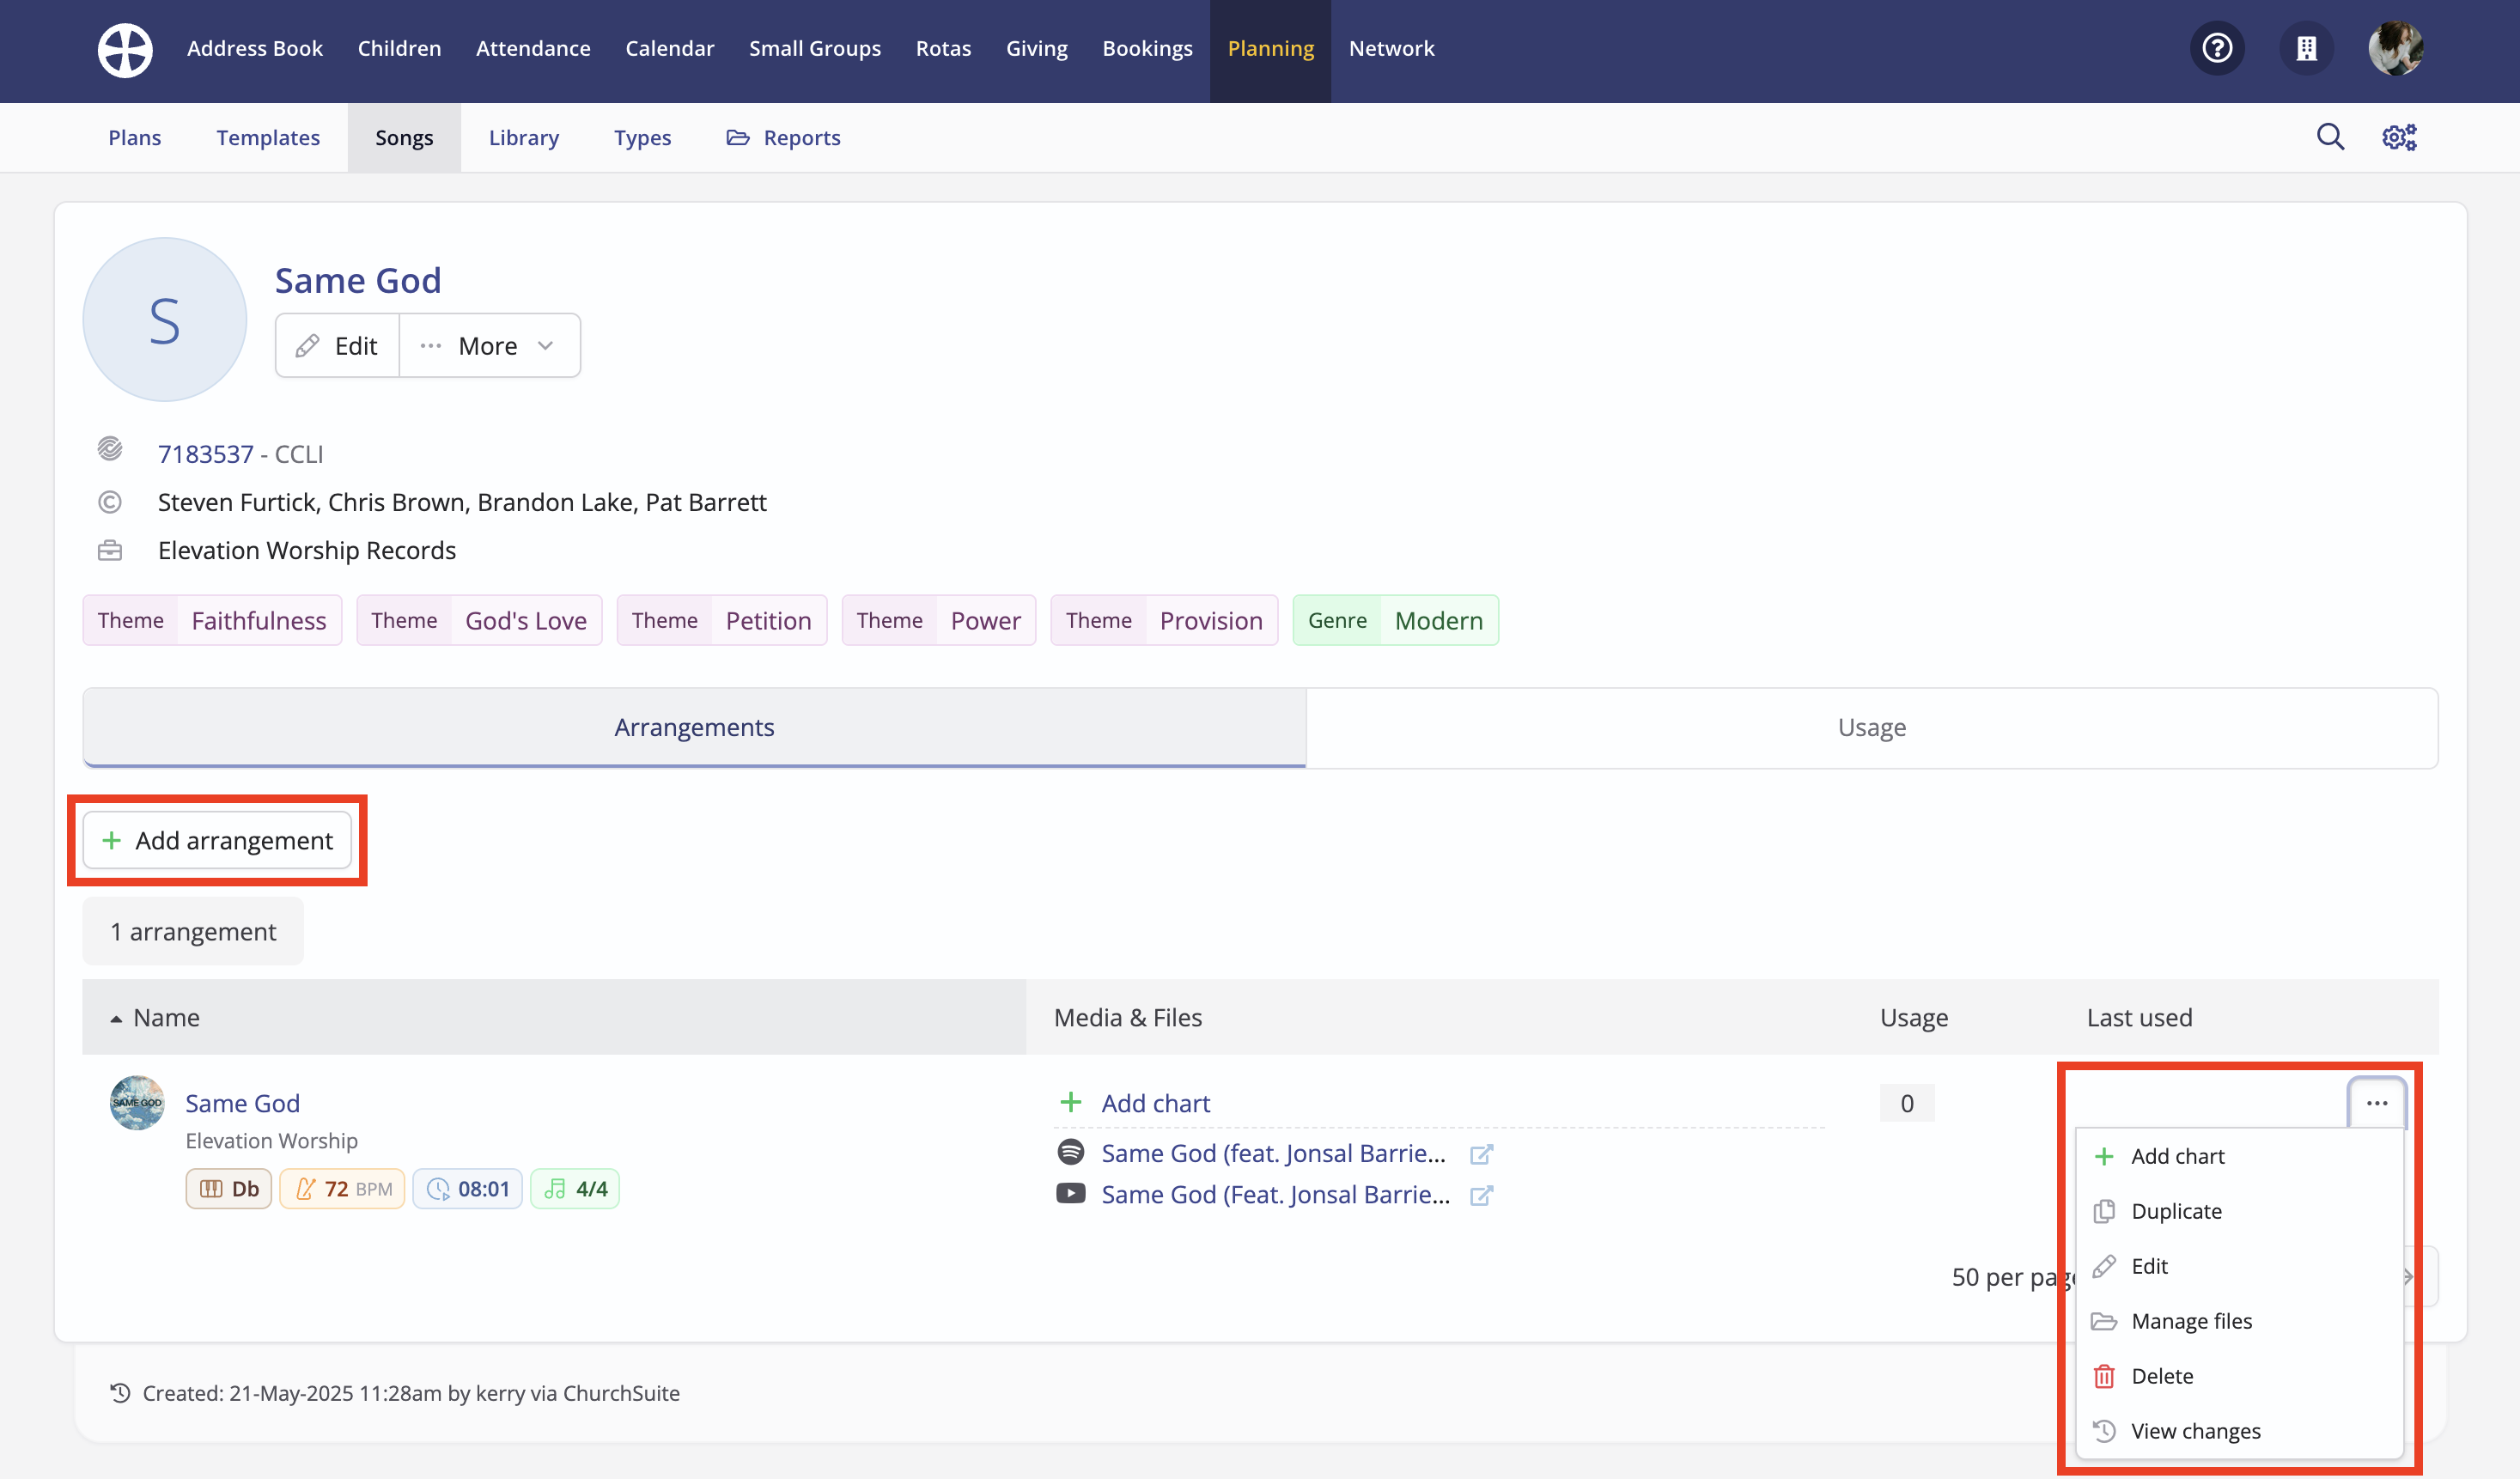2520x1479 pixels.
Task: Open the Songs section
Action: point(404,137)
